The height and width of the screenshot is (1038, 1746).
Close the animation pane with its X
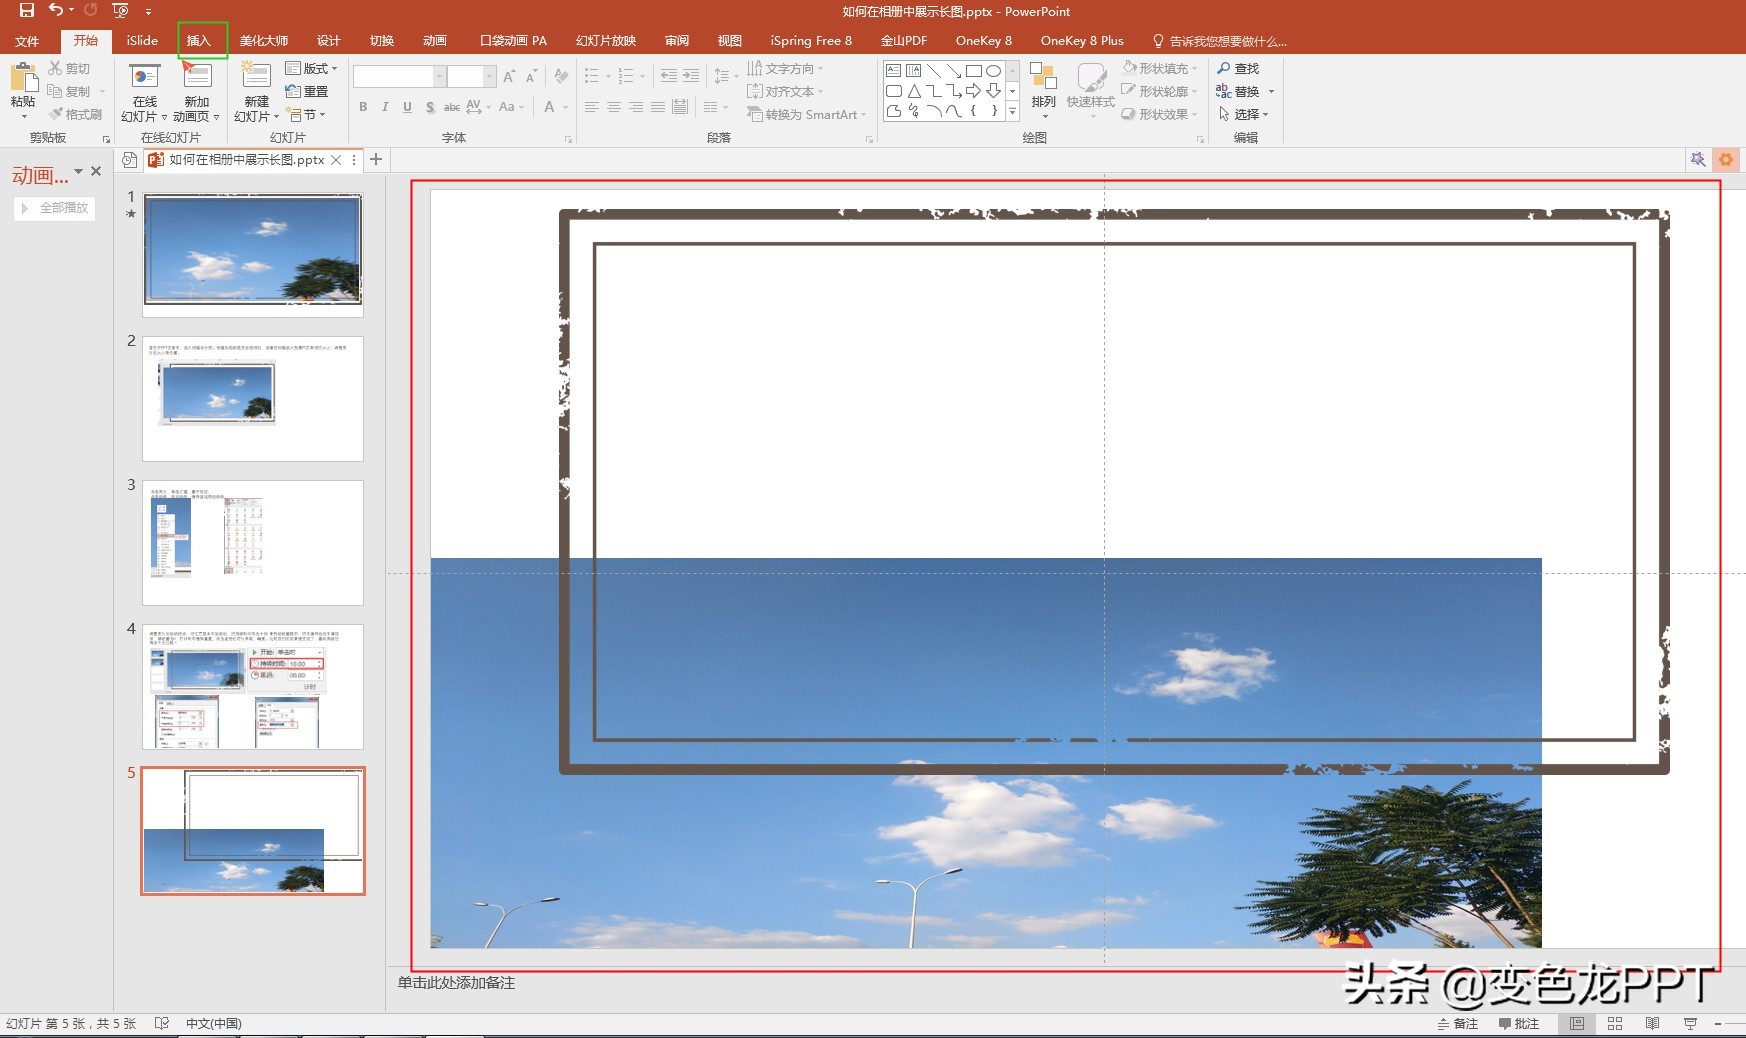pos(96,172)
